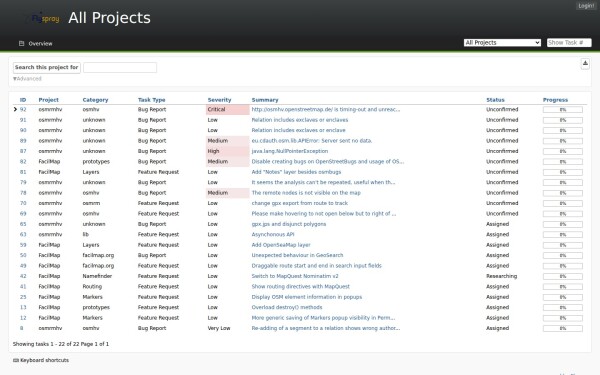Click the keyboard shortcuts icon

point(16,360)
